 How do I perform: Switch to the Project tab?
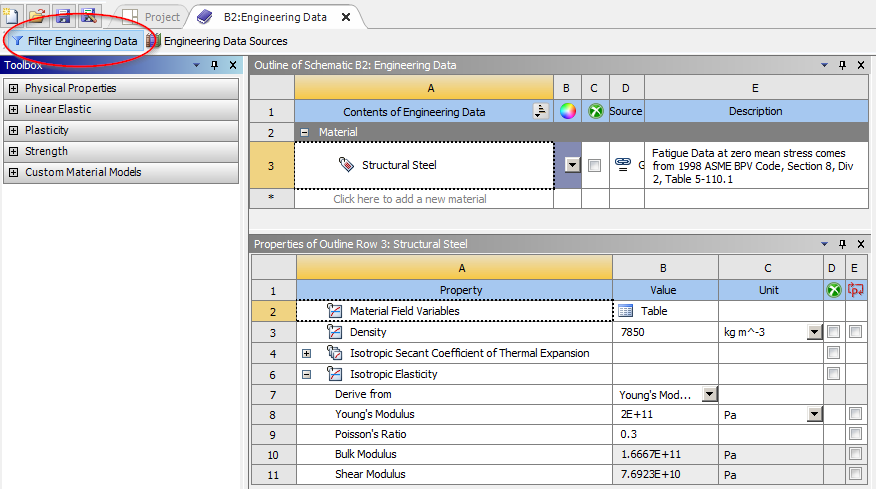152,17
